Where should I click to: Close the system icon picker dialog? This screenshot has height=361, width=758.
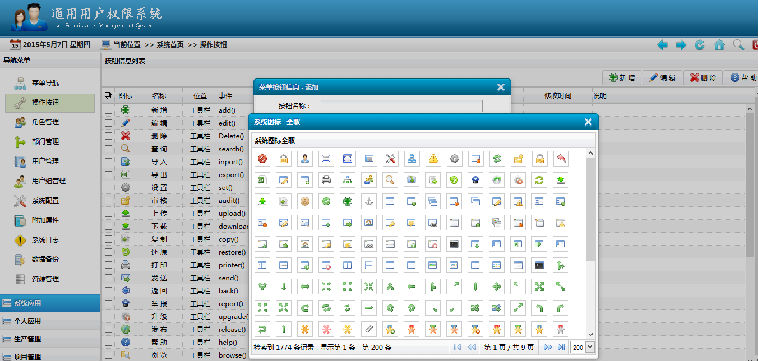click(x=588, y=122)
